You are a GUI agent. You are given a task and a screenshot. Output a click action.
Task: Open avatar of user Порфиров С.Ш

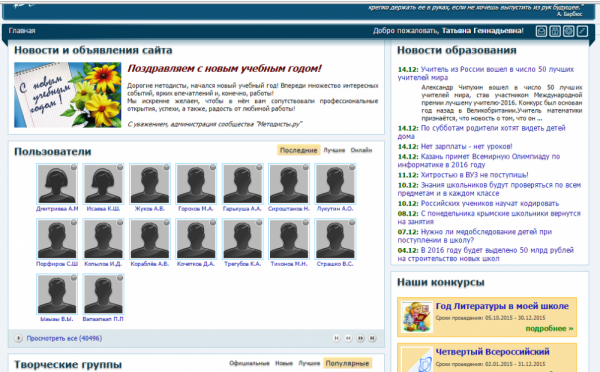pyautogui.click(x=57, y=239)
